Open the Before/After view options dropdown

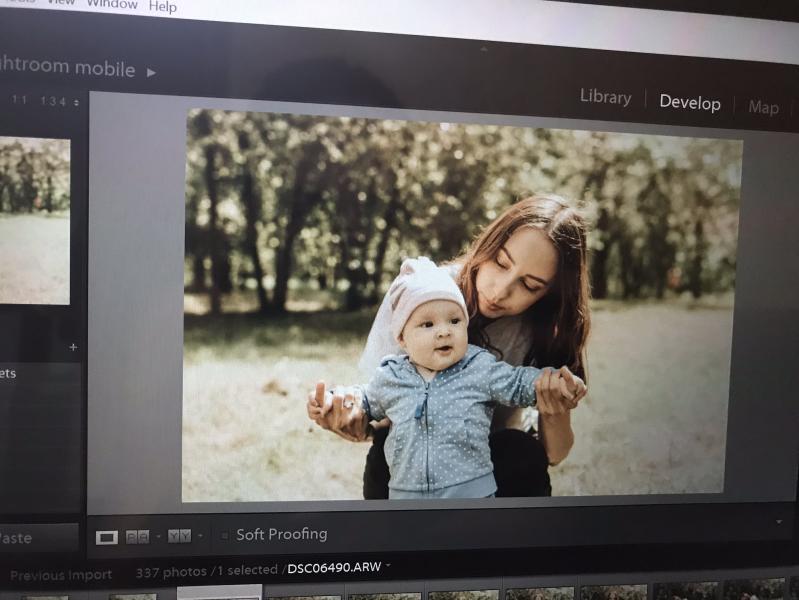(x=199, y=536)
